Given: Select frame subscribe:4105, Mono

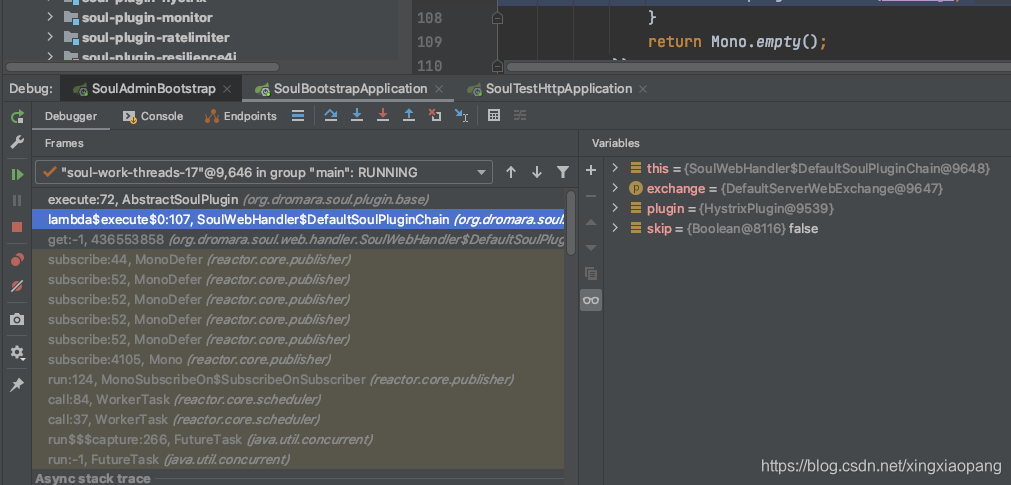Looking at the screenshot, I should [298, 359].
